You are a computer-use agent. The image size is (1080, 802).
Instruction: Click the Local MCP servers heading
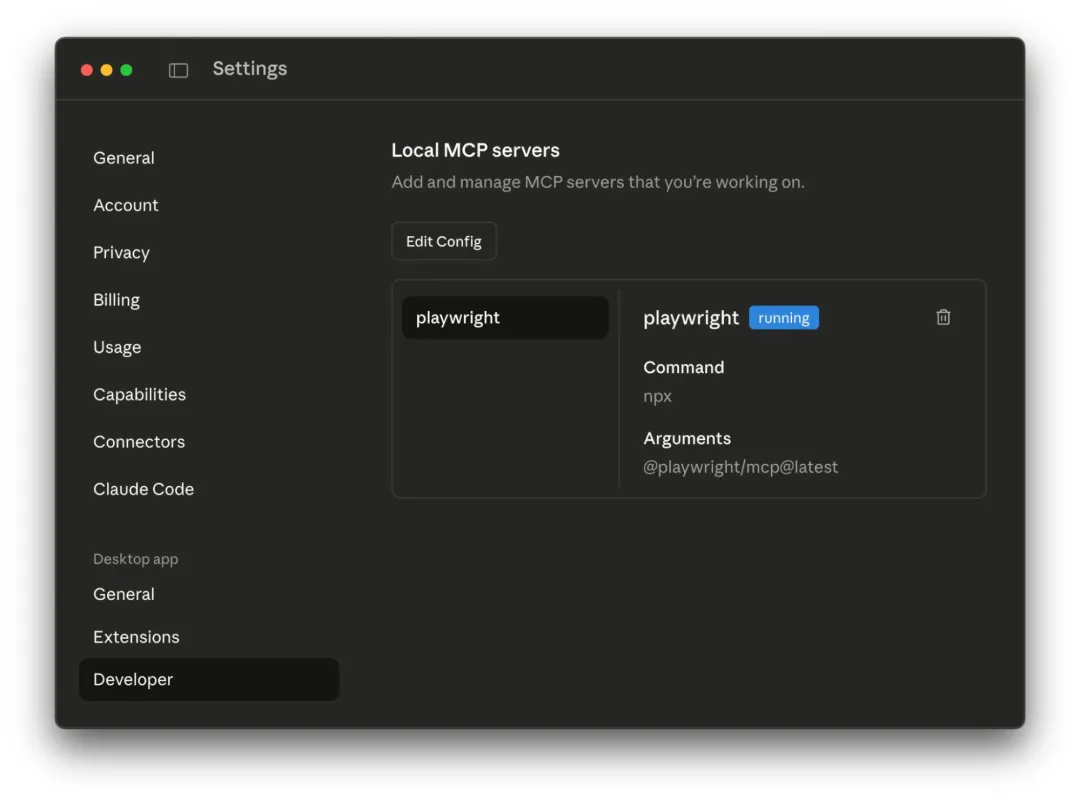point(475,150)
